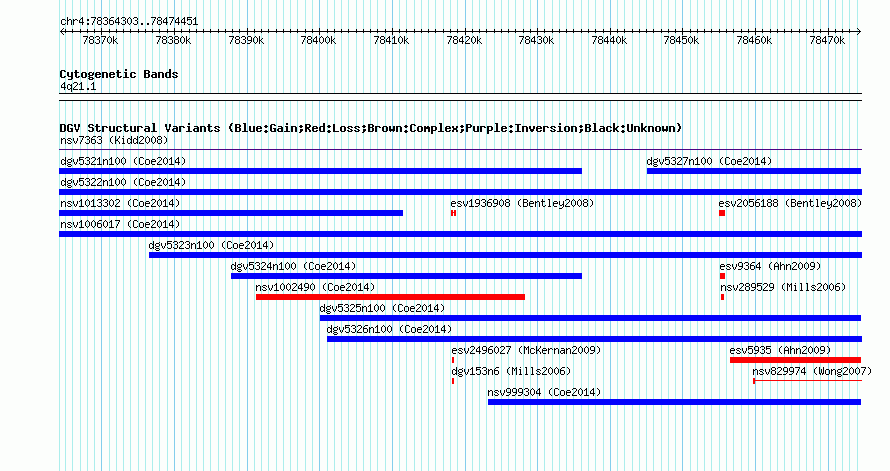This screenshot has height=471, width=890.
Task: Open dgv5322n100 (Coe2014) variant label
Action: pos(123,182)
